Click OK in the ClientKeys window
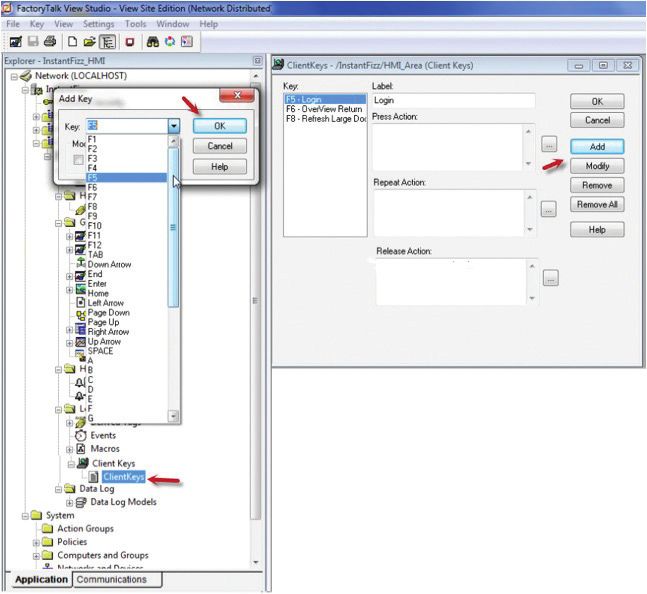 point(597,101)
